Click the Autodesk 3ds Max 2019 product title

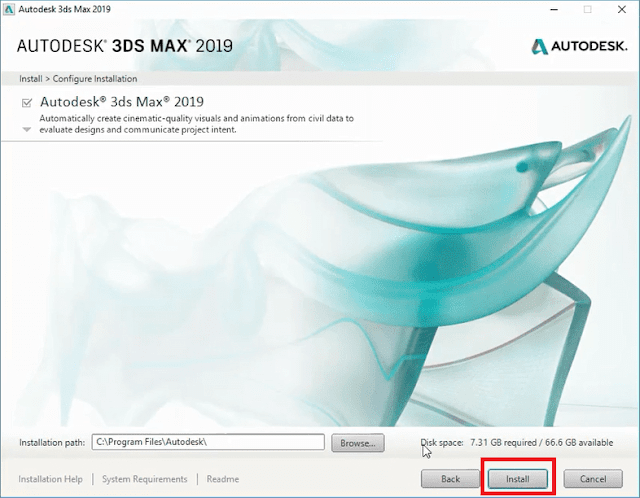[x=122, y=102]
